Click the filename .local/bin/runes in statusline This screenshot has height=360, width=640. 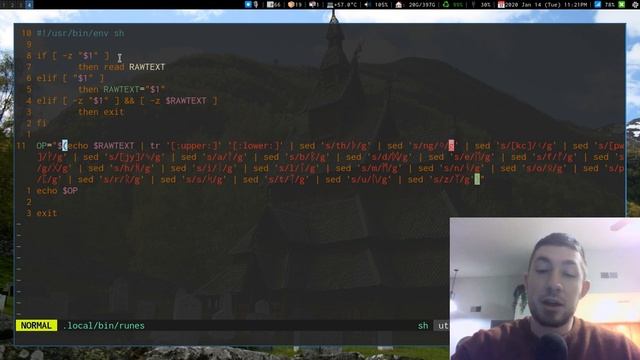[104, 326]
